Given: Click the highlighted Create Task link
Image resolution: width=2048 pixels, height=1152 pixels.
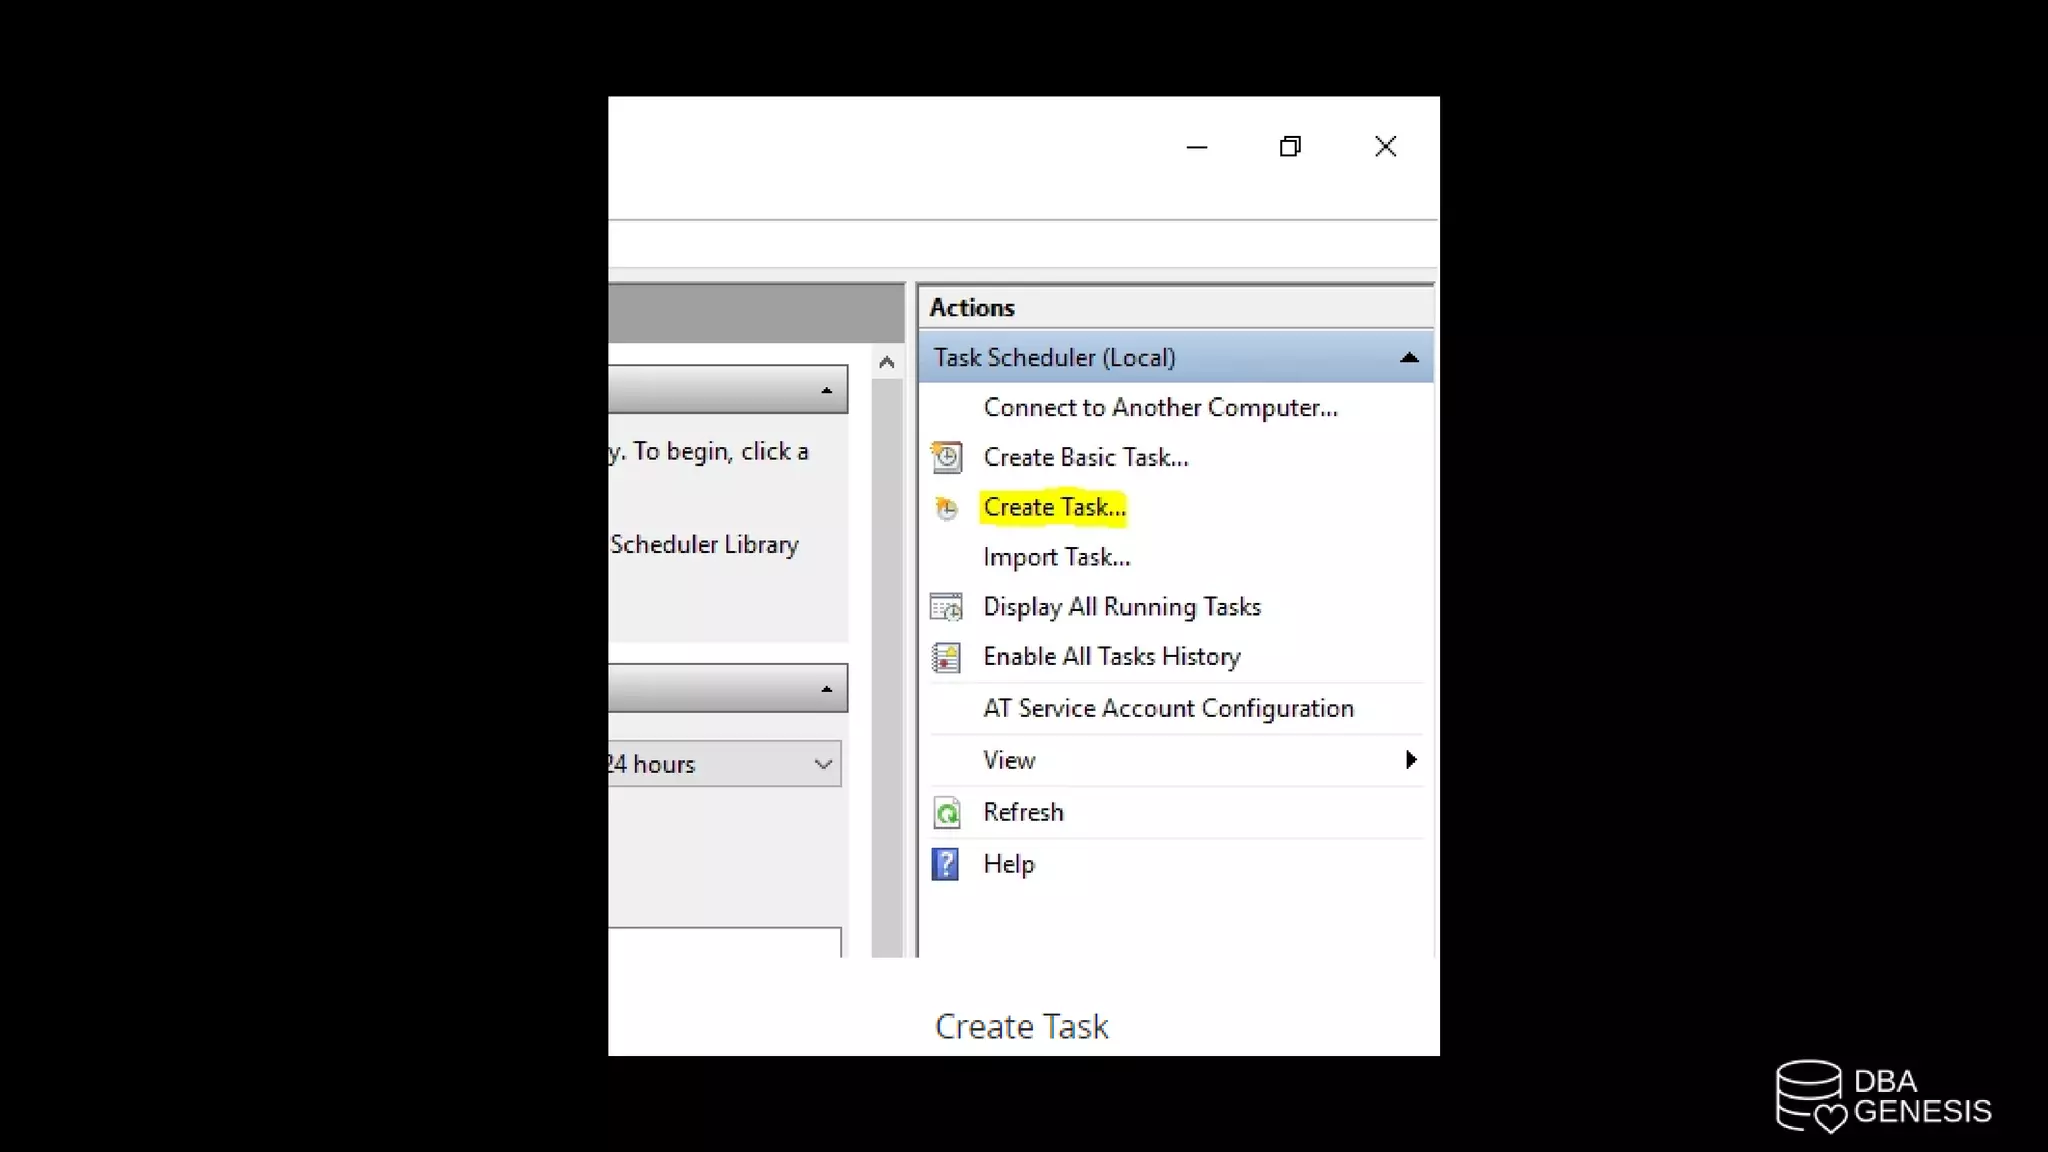Looking at the screenshot, I should coord(1054,508).
